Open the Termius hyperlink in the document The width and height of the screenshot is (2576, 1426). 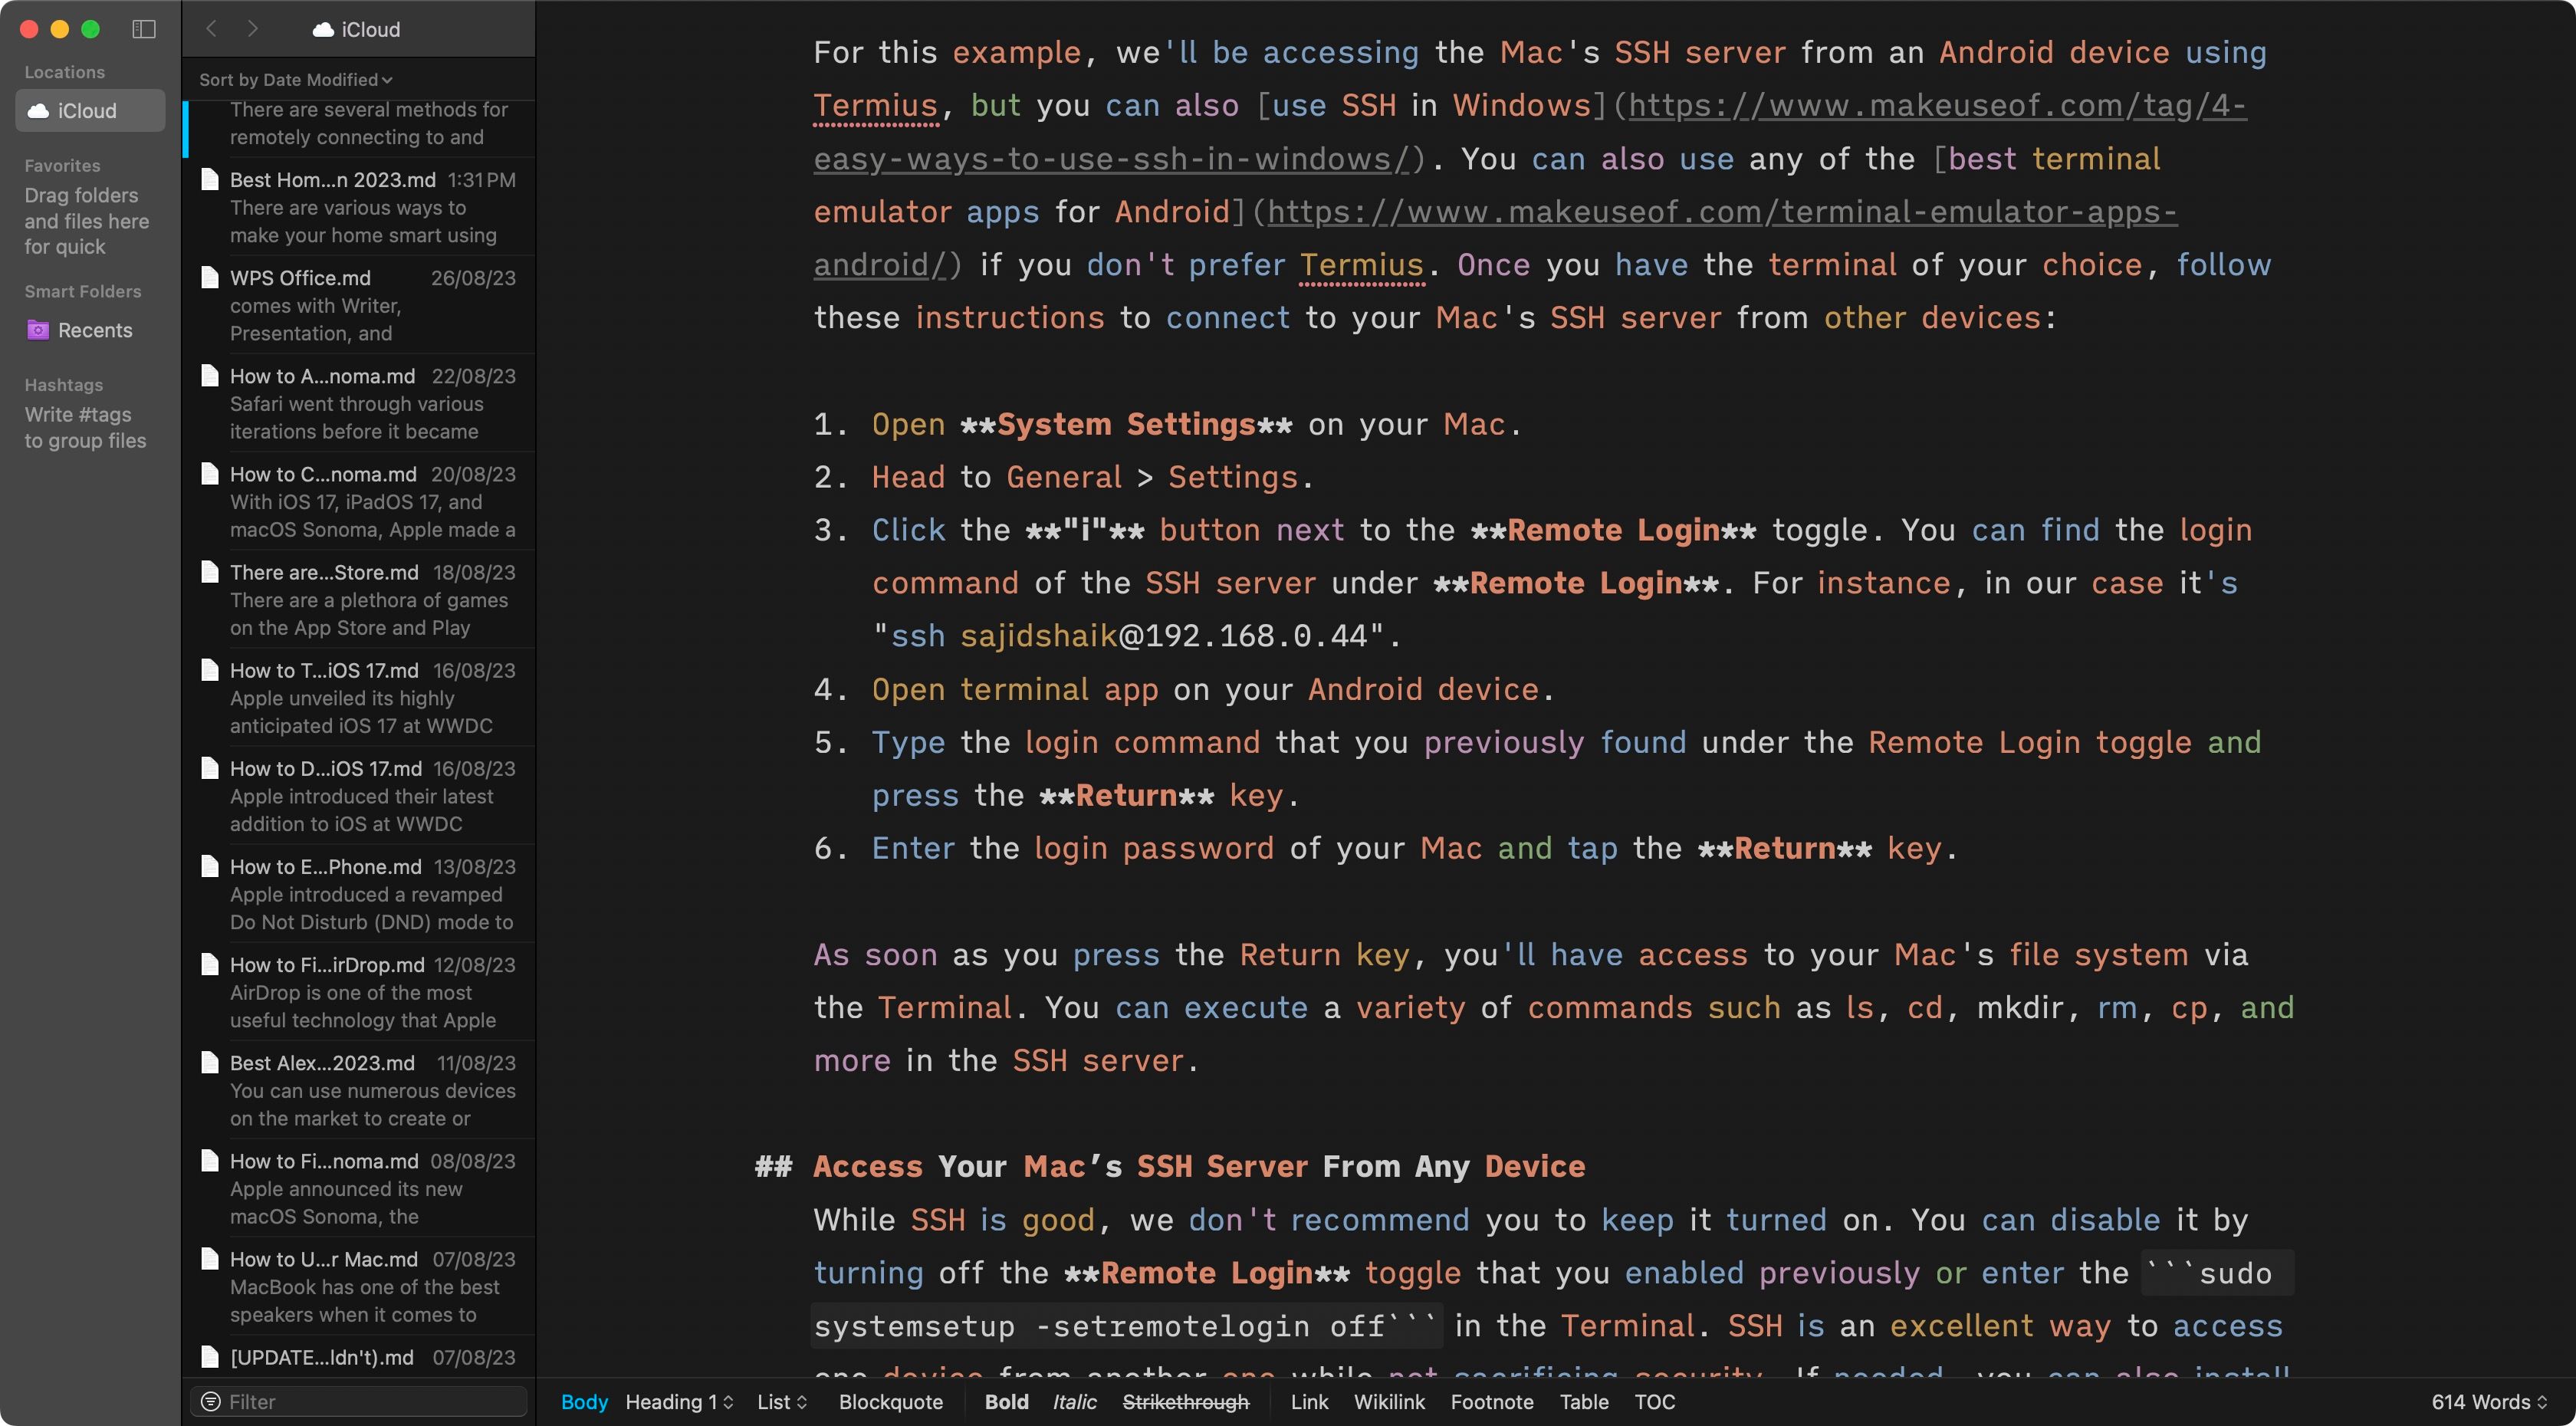coord(874,105)
